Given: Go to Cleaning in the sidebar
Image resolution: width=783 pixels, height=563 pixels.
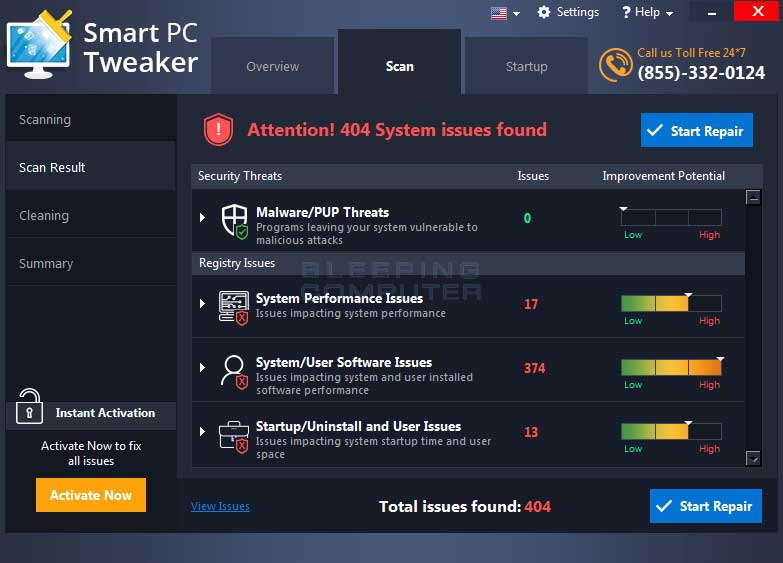Looking at the screenshot, I should tap(91, 215).
